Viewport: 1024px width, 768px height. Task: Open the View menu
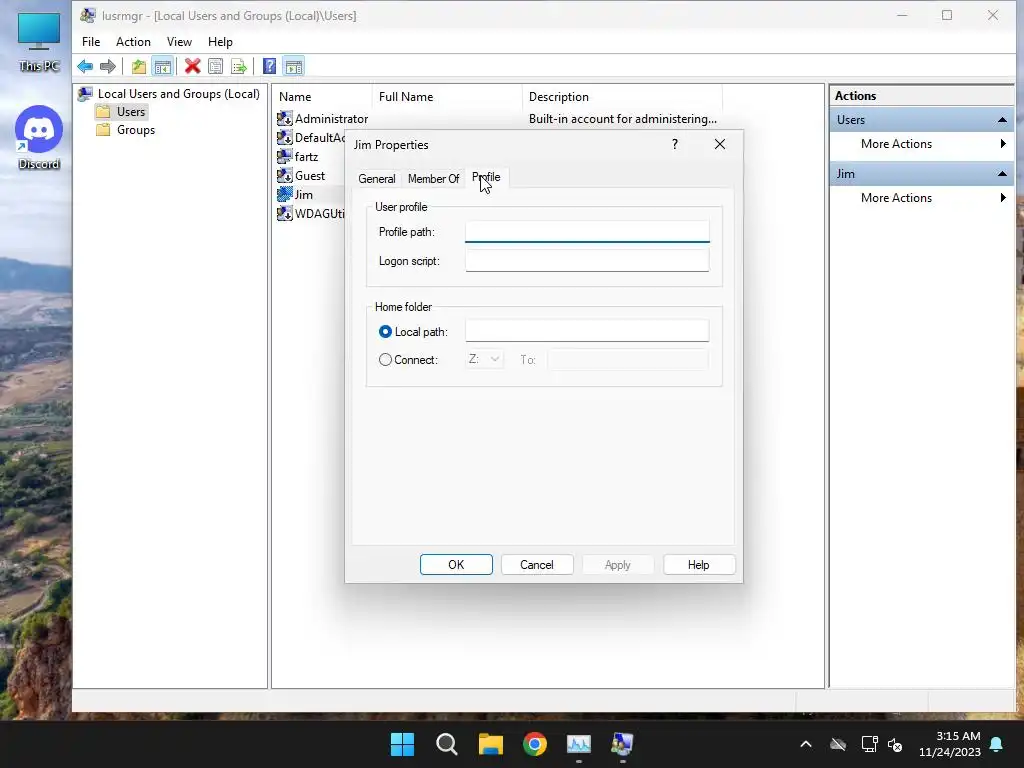179,42
